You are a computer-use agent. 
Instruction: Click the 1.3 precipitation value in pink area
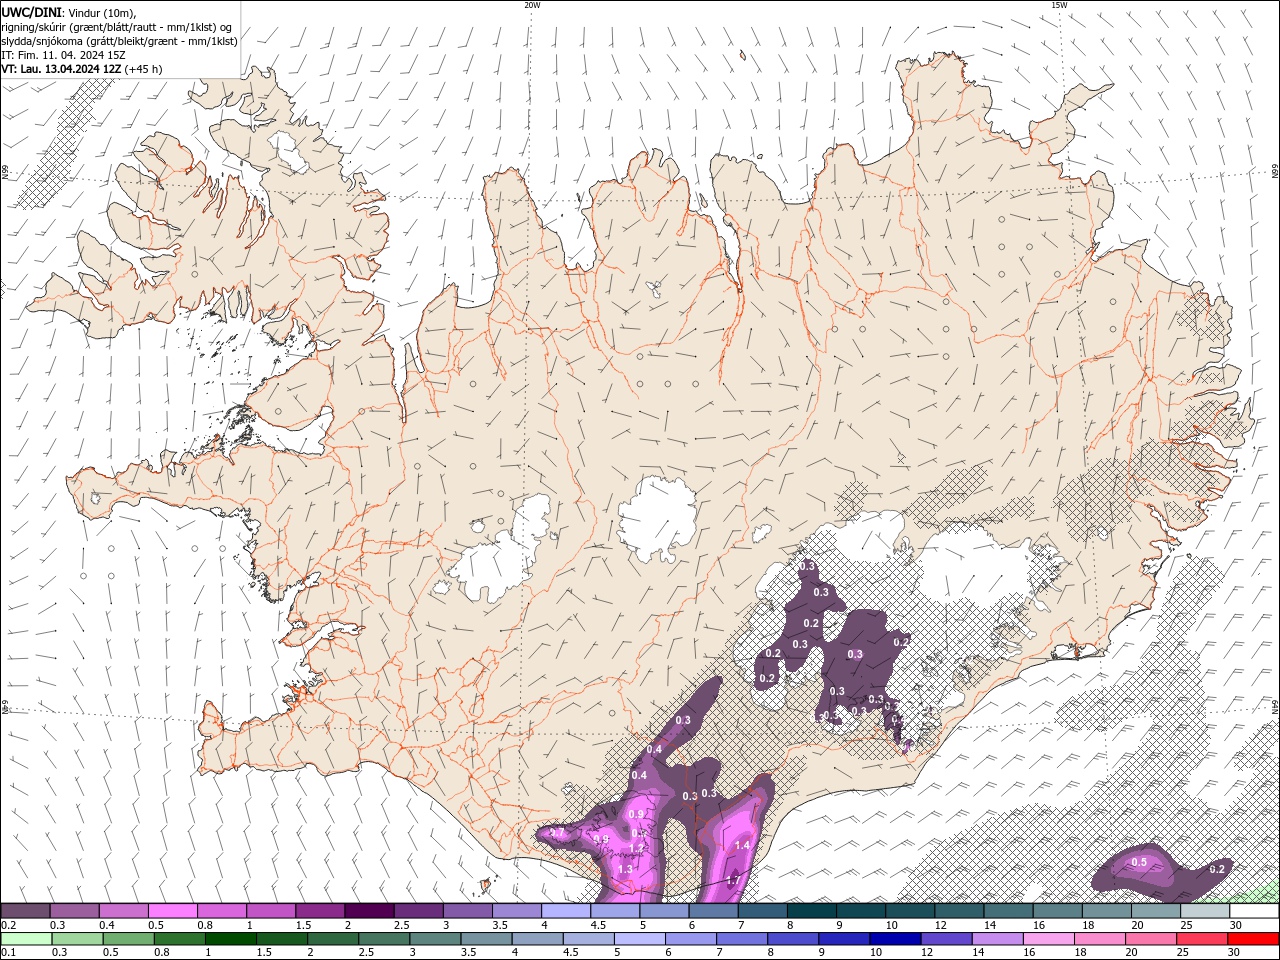click(626, 870)
